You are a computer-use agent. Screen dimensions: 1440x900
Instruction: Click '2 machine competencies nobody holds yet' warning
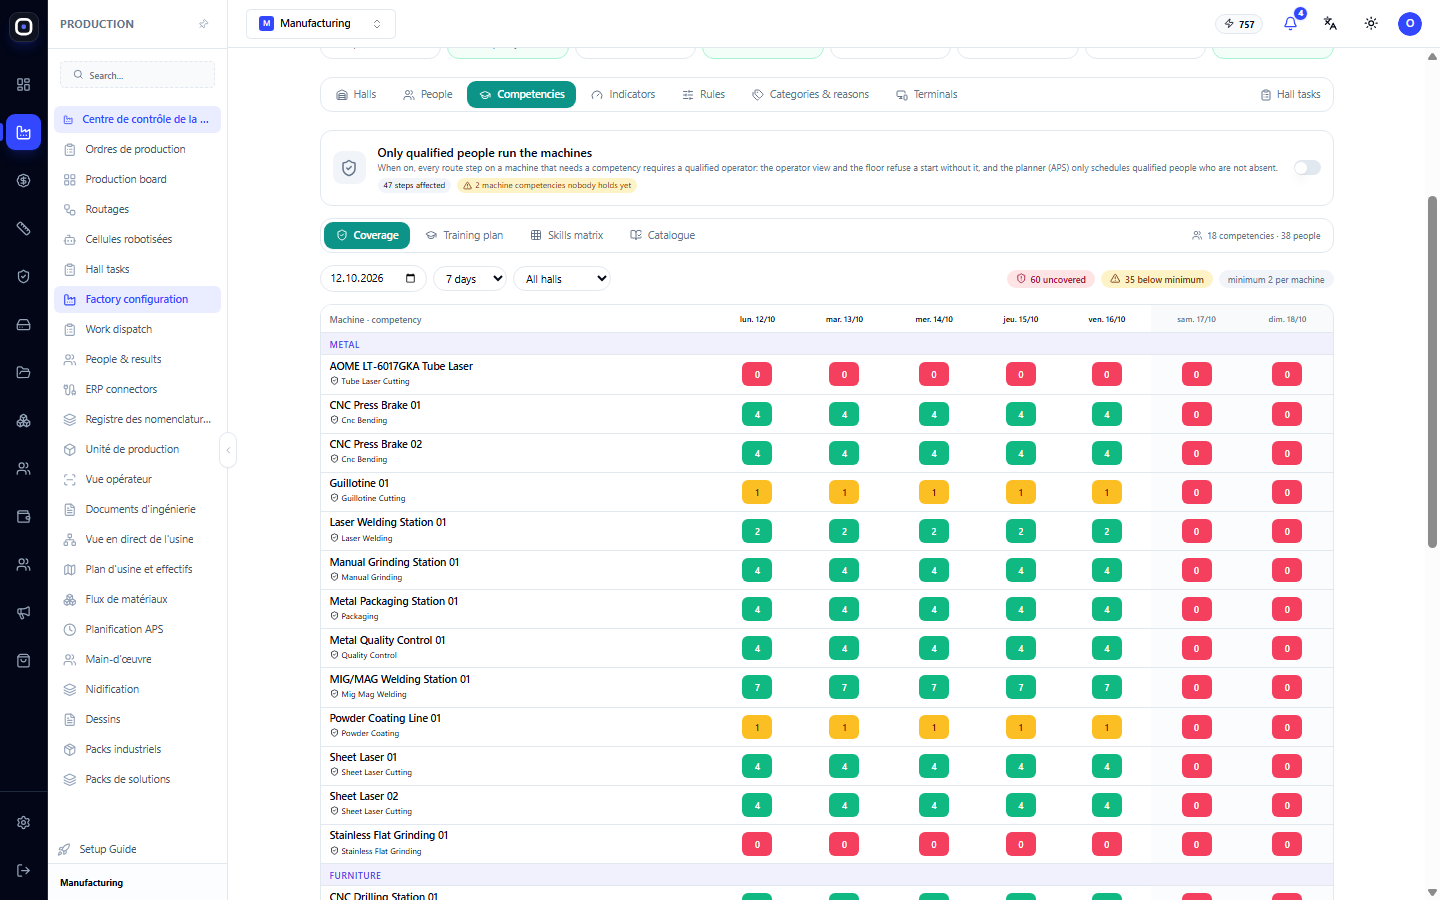coord(548,186)
